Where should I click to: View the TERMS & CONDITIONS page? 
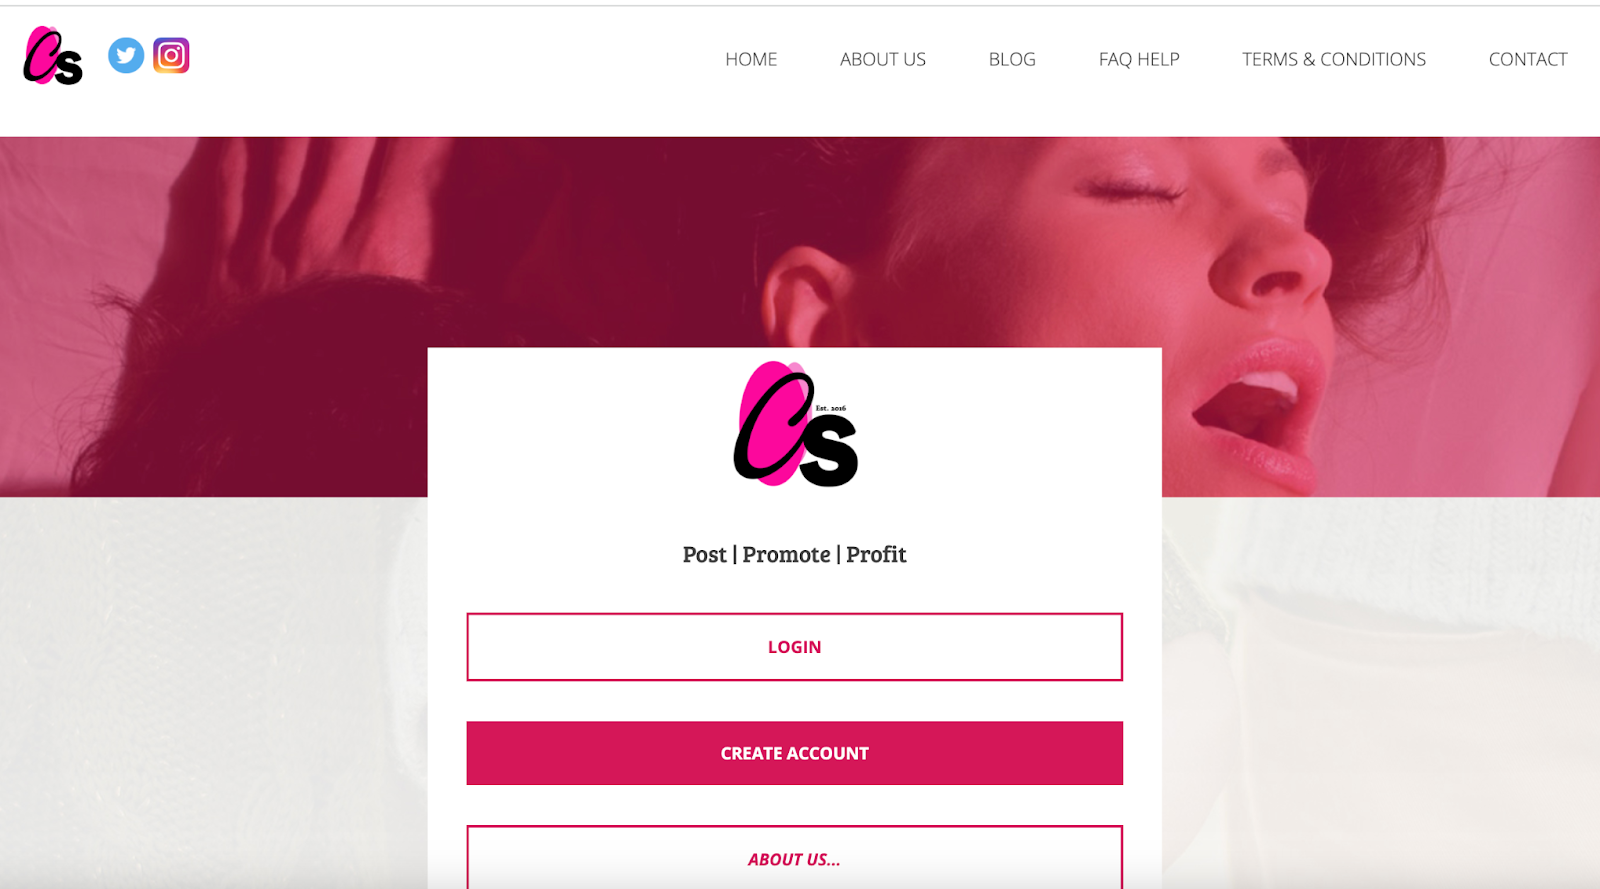click(x=1334, y=59)
